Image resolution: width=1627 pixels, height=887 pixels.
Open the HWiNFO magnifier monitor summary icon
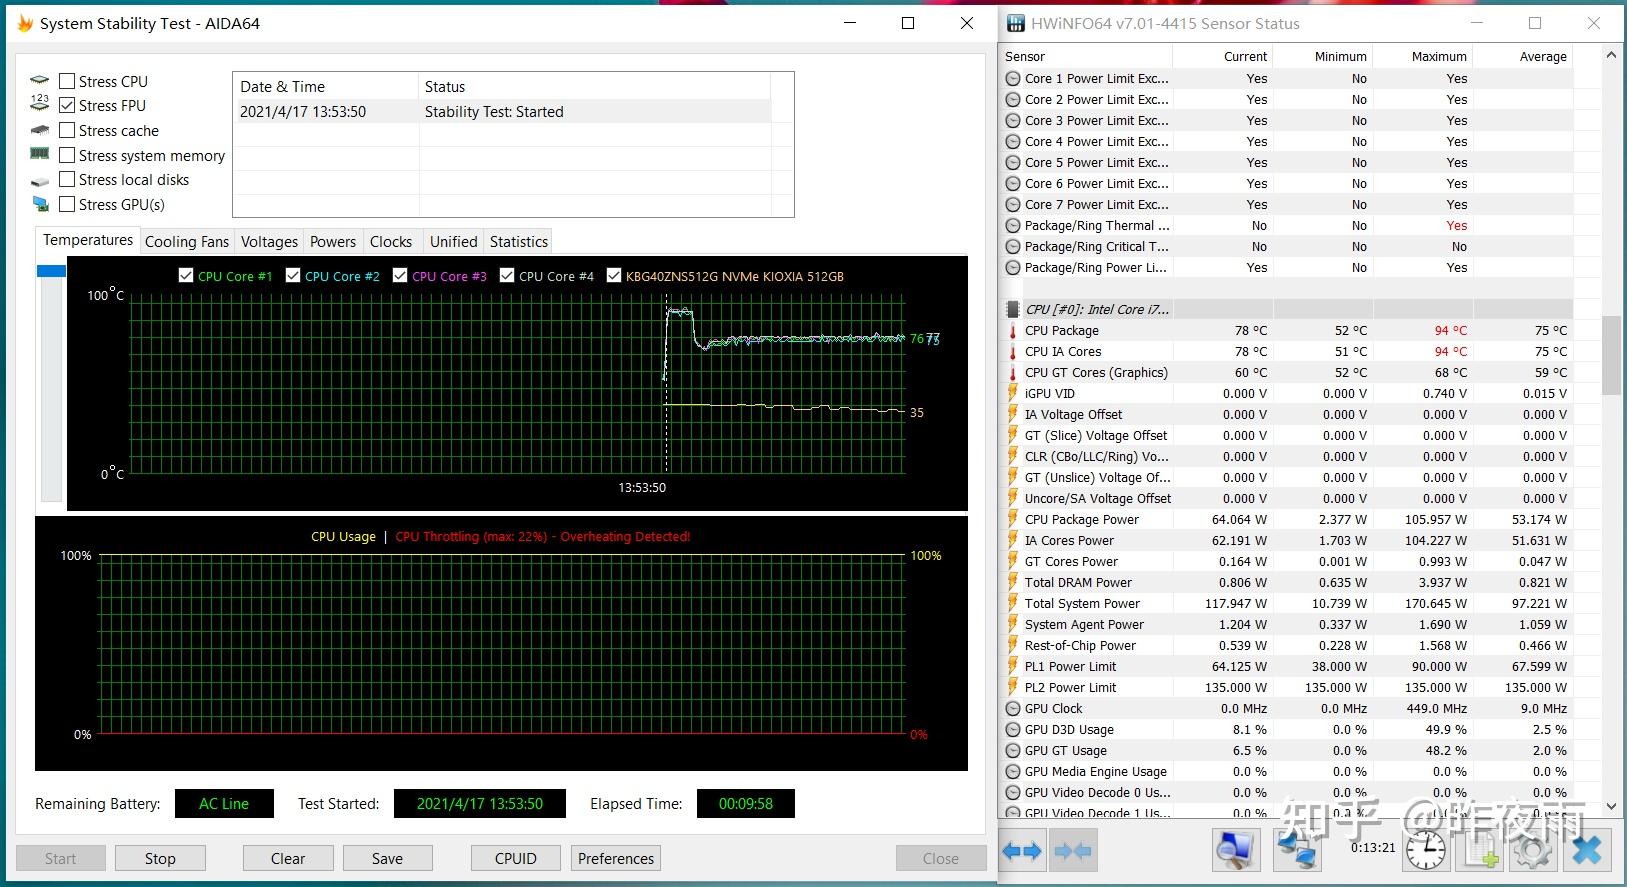[1236, 851]
